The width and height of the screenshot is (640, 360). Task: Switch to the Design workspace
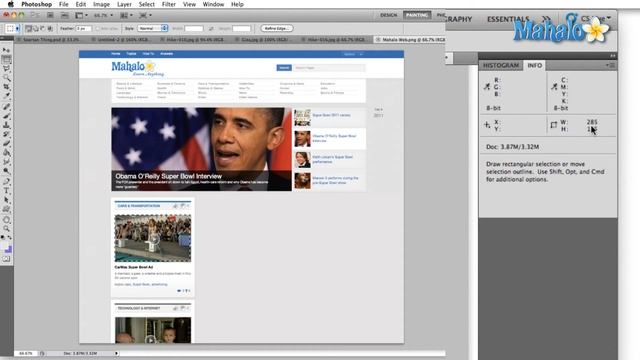coord(388,15)
